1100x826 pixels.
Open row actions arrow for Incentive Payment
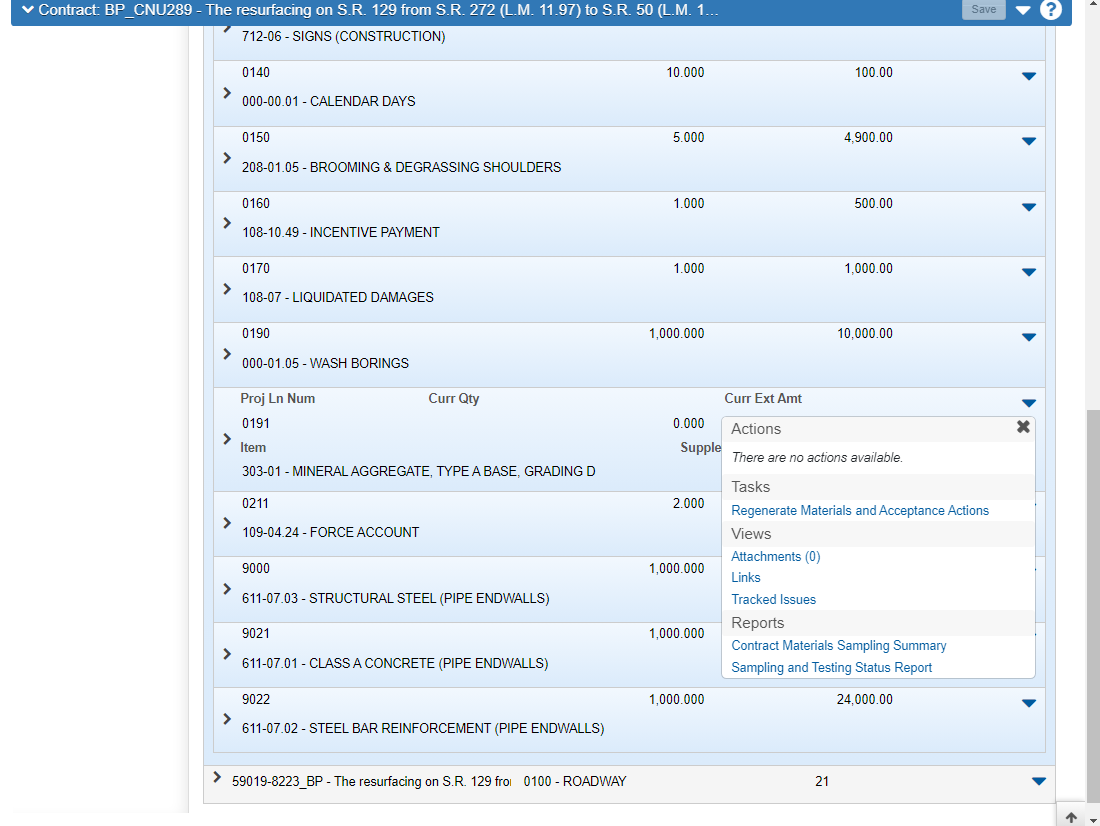1028,207
